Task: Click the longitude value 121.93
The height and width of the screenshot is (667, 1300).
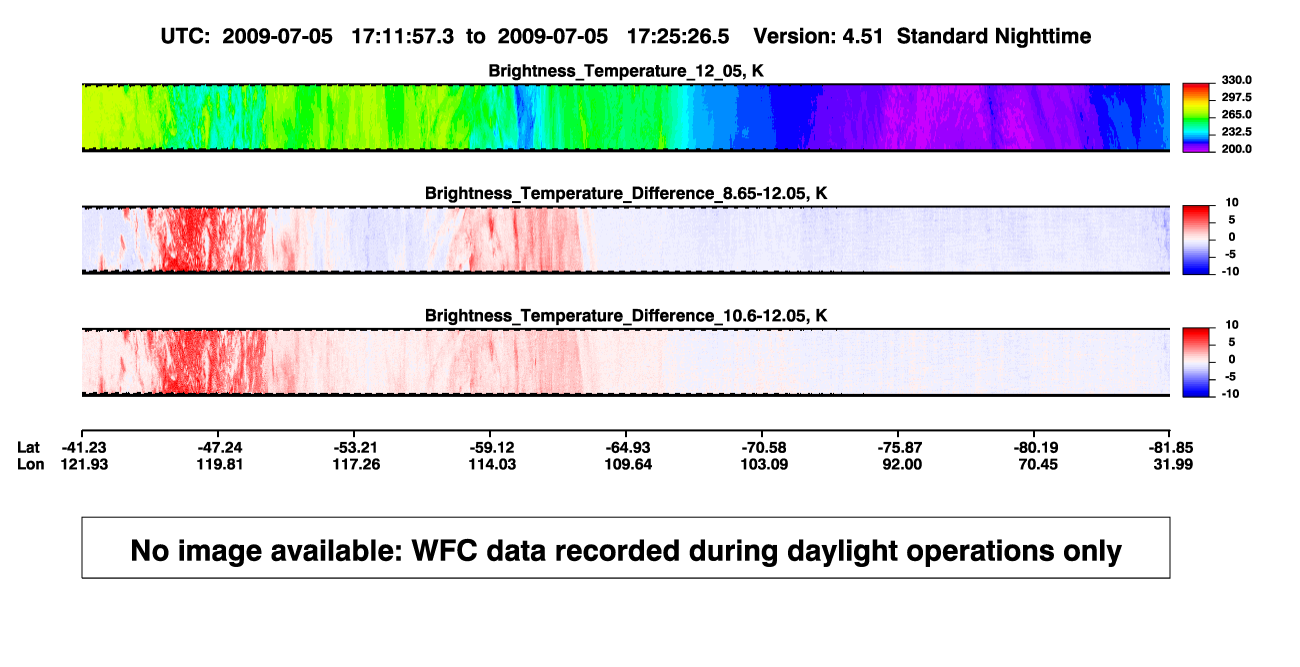Action: pos(84,464)
